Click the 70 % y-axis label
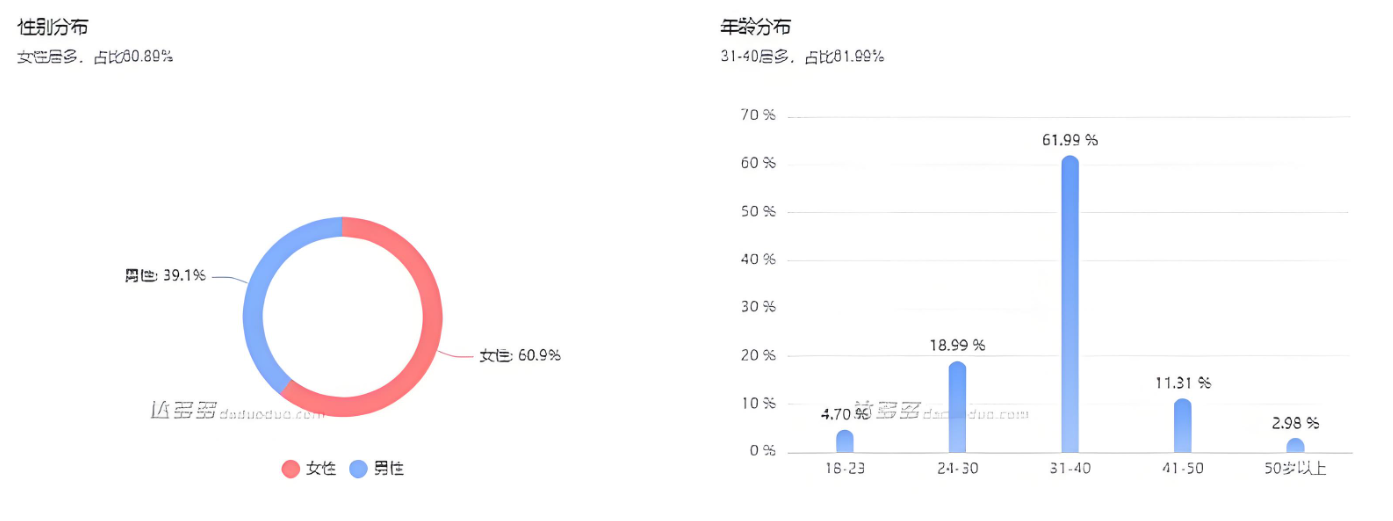1393x521 pixels. (759, 116)
